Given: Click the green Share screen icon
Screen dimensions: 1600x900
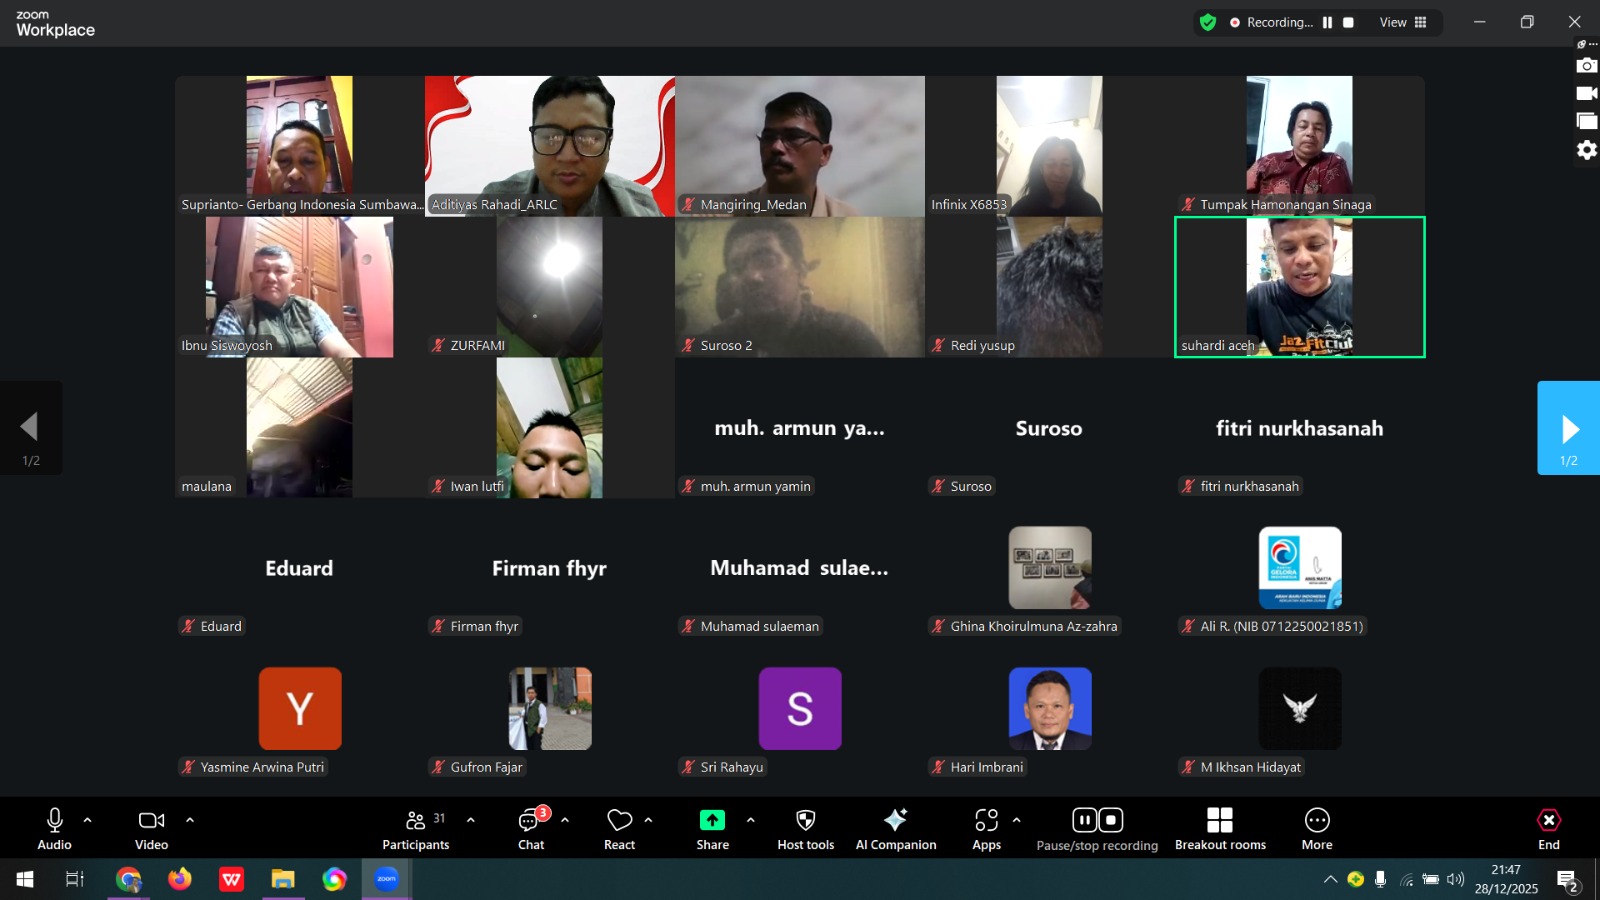Looking at the screenshot, I should pos(712,821).
